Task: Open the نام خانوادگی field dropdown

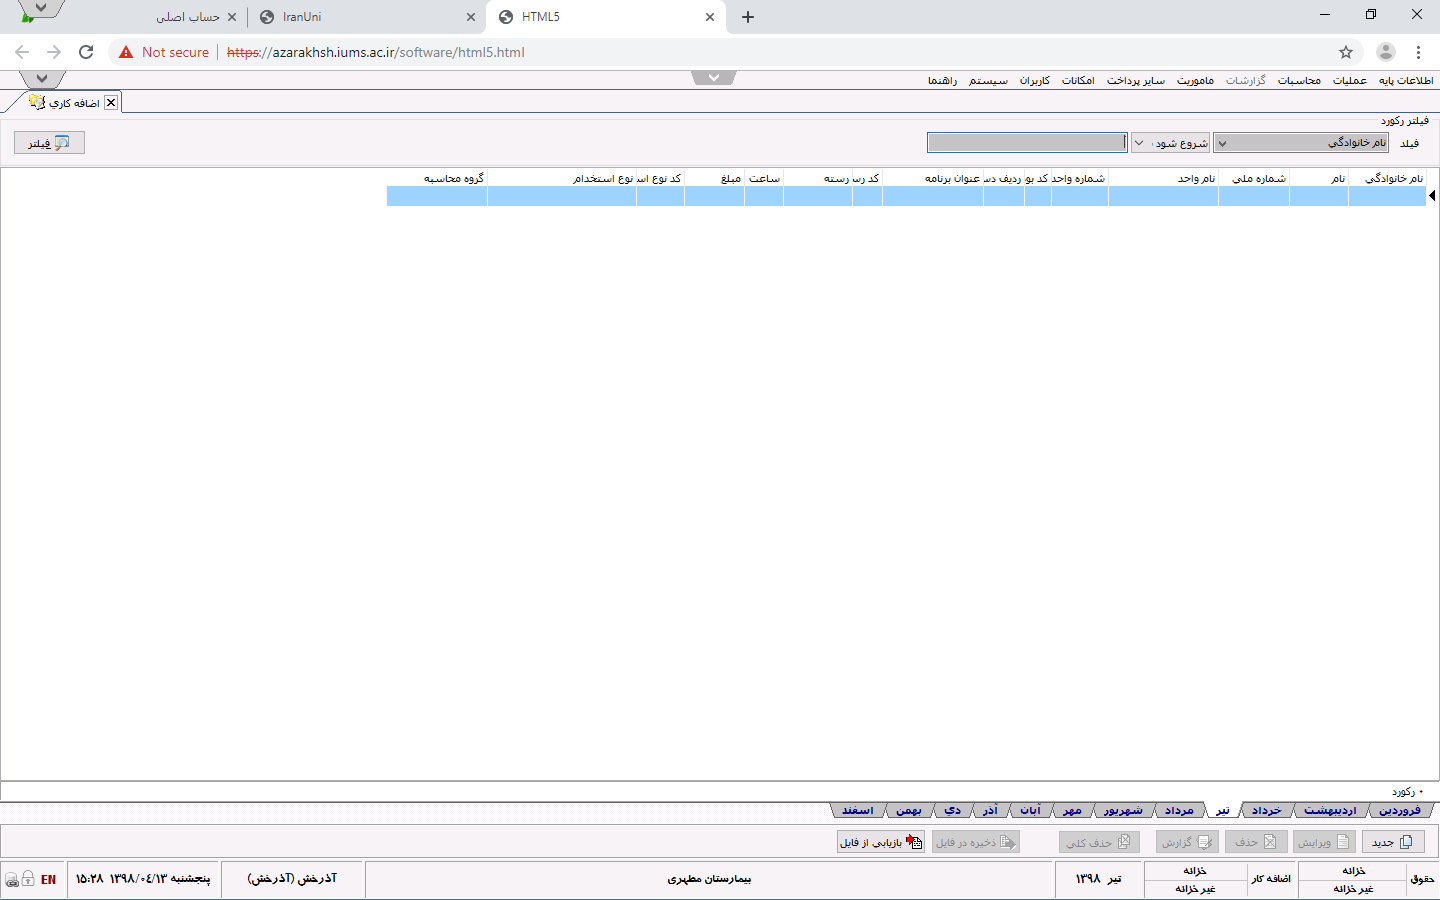Action: (x=1300, y=143)
